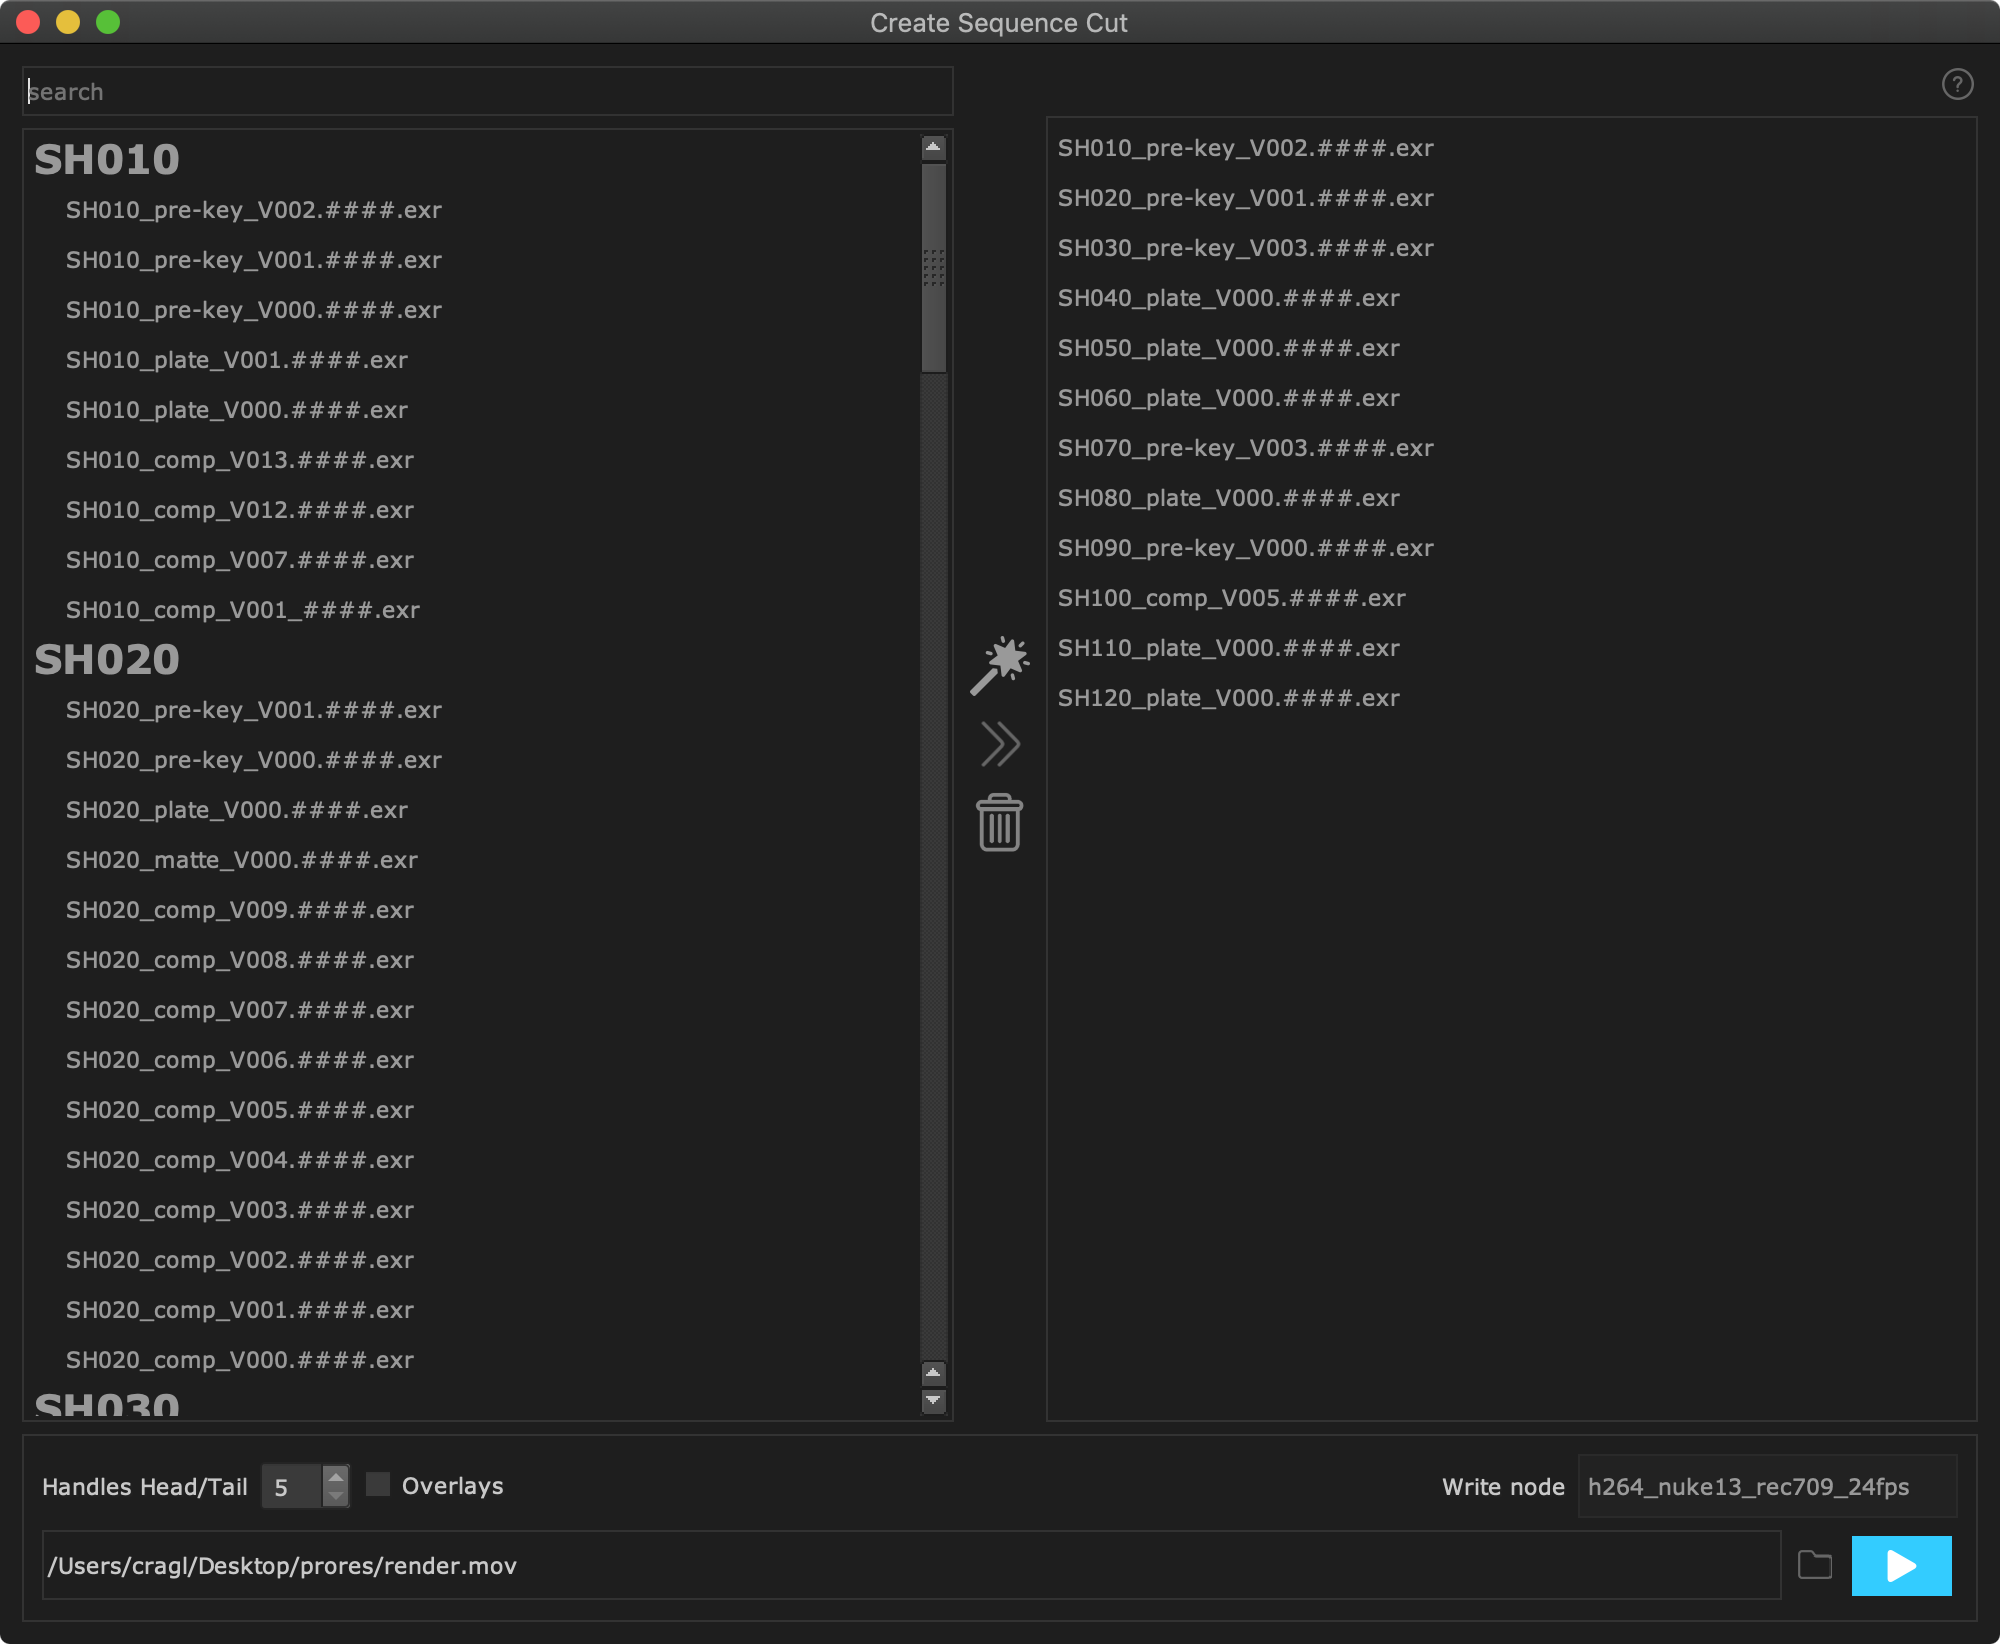Open the Write node dropdown
This screenshot has height=1644, width=2000.
(x=1766, y=1487)
